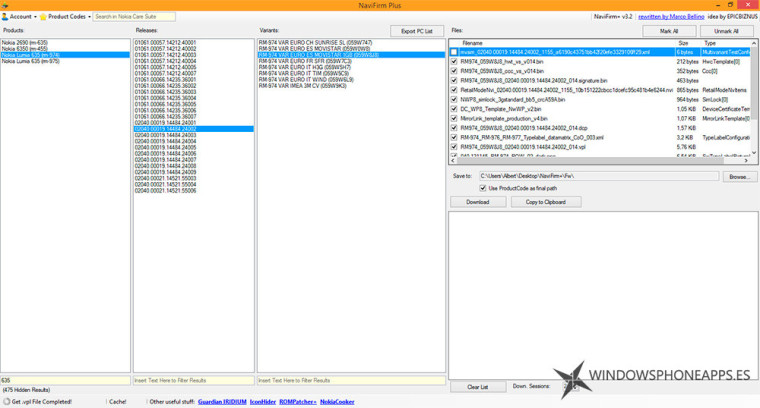Select product Nokia 2690 (rm-635)

(x=65, y=43)
